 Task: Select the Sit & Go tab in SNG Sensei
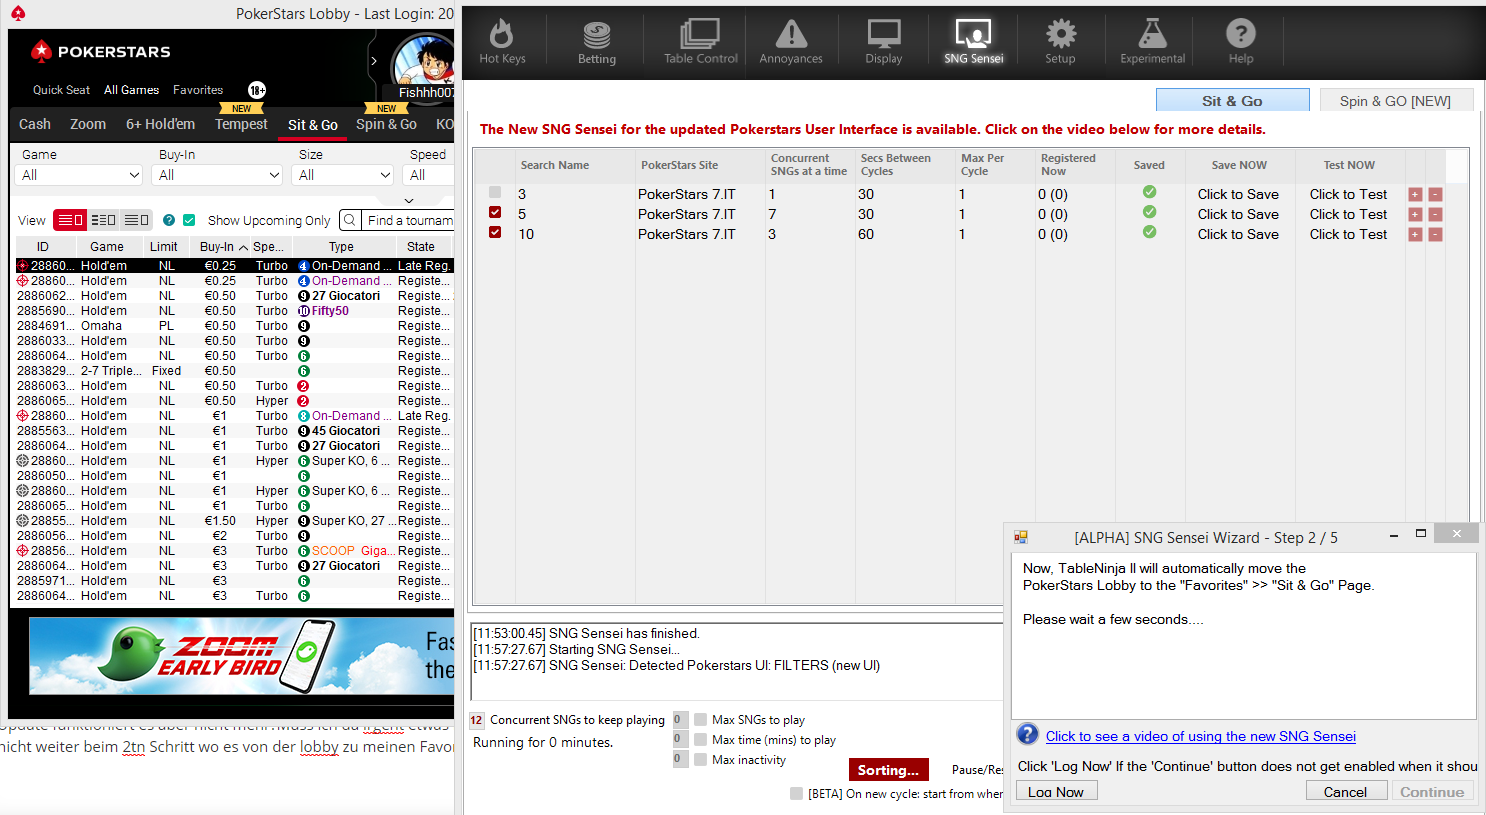tap(1232, 100)
